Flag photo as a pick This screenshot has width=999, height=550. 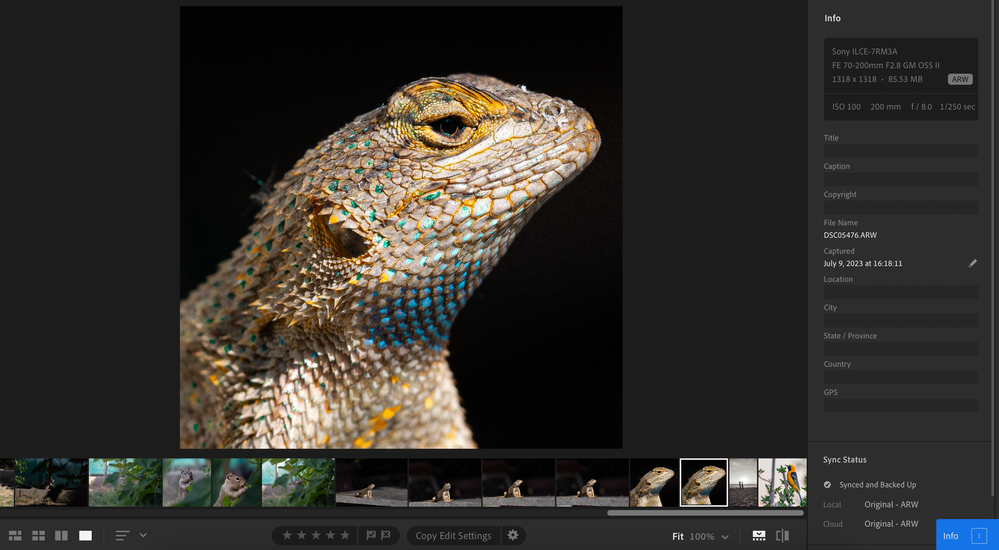371,535
